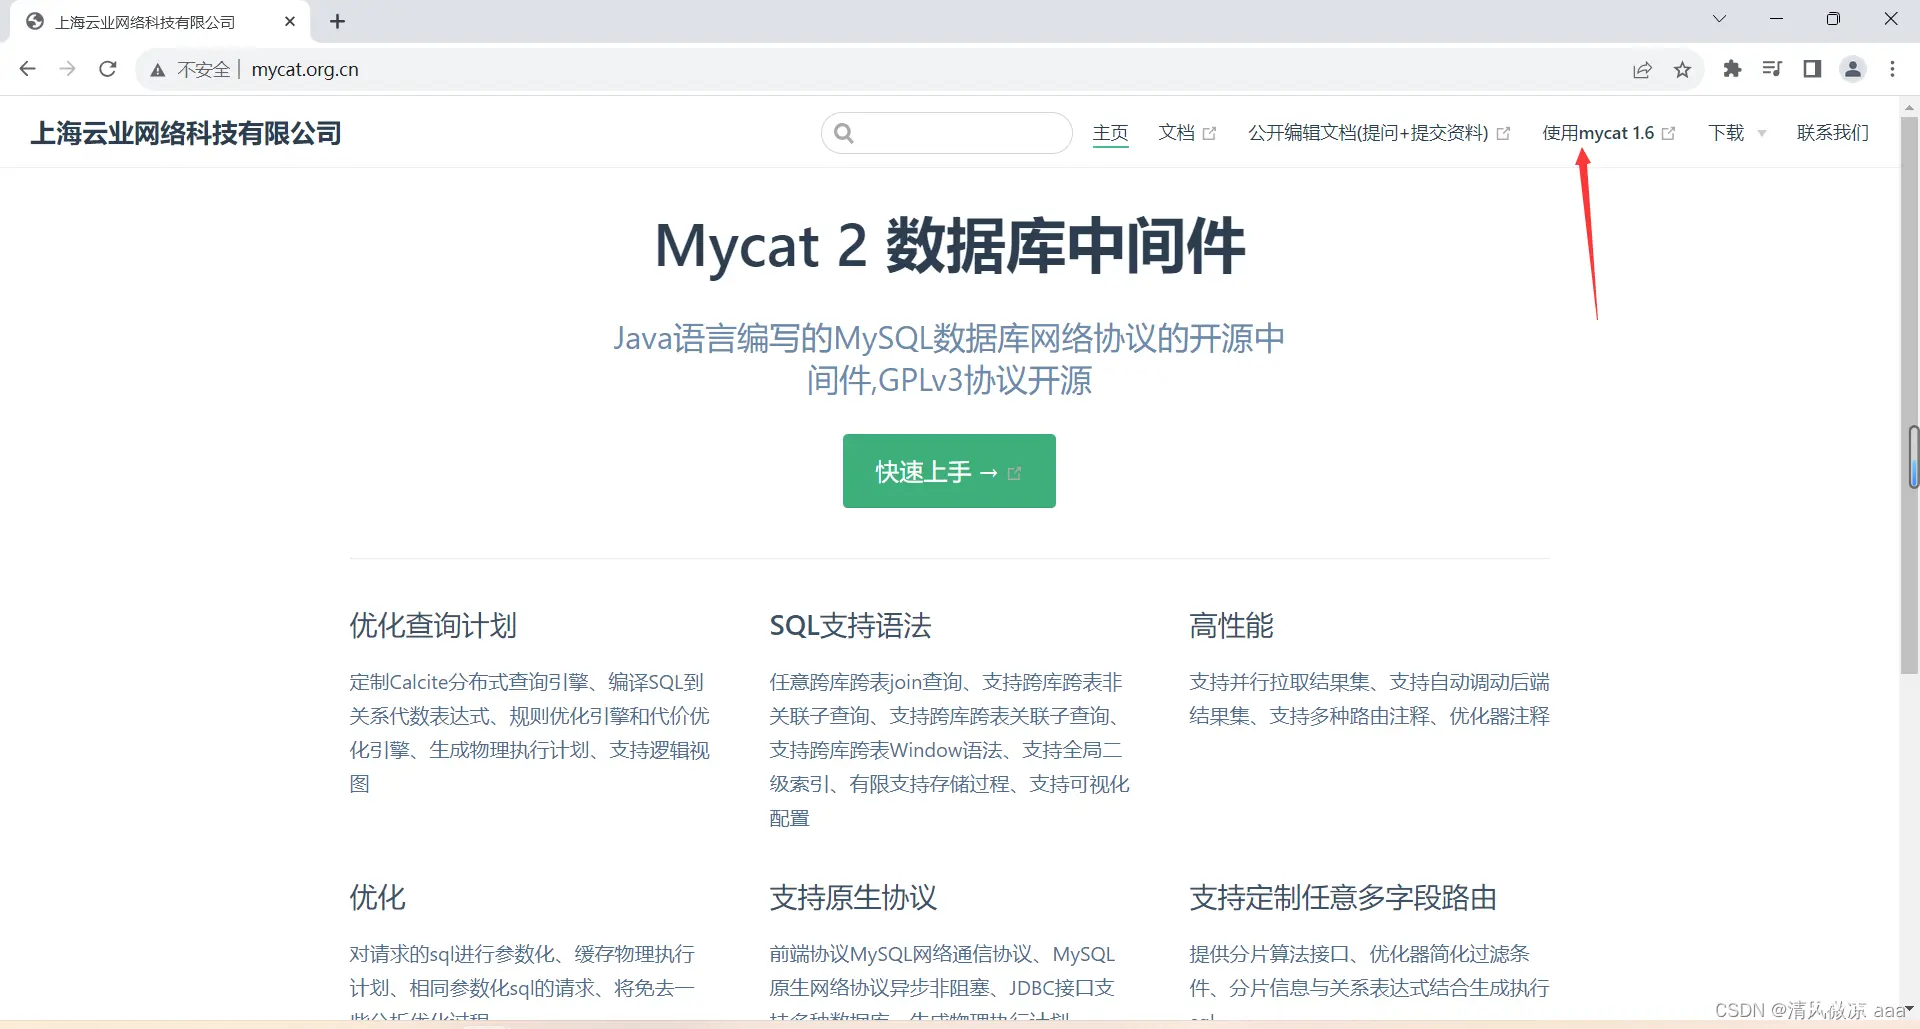
Task: Click the Java语言编写的MySQL subtitle text
Action: [x=949, y=359]
